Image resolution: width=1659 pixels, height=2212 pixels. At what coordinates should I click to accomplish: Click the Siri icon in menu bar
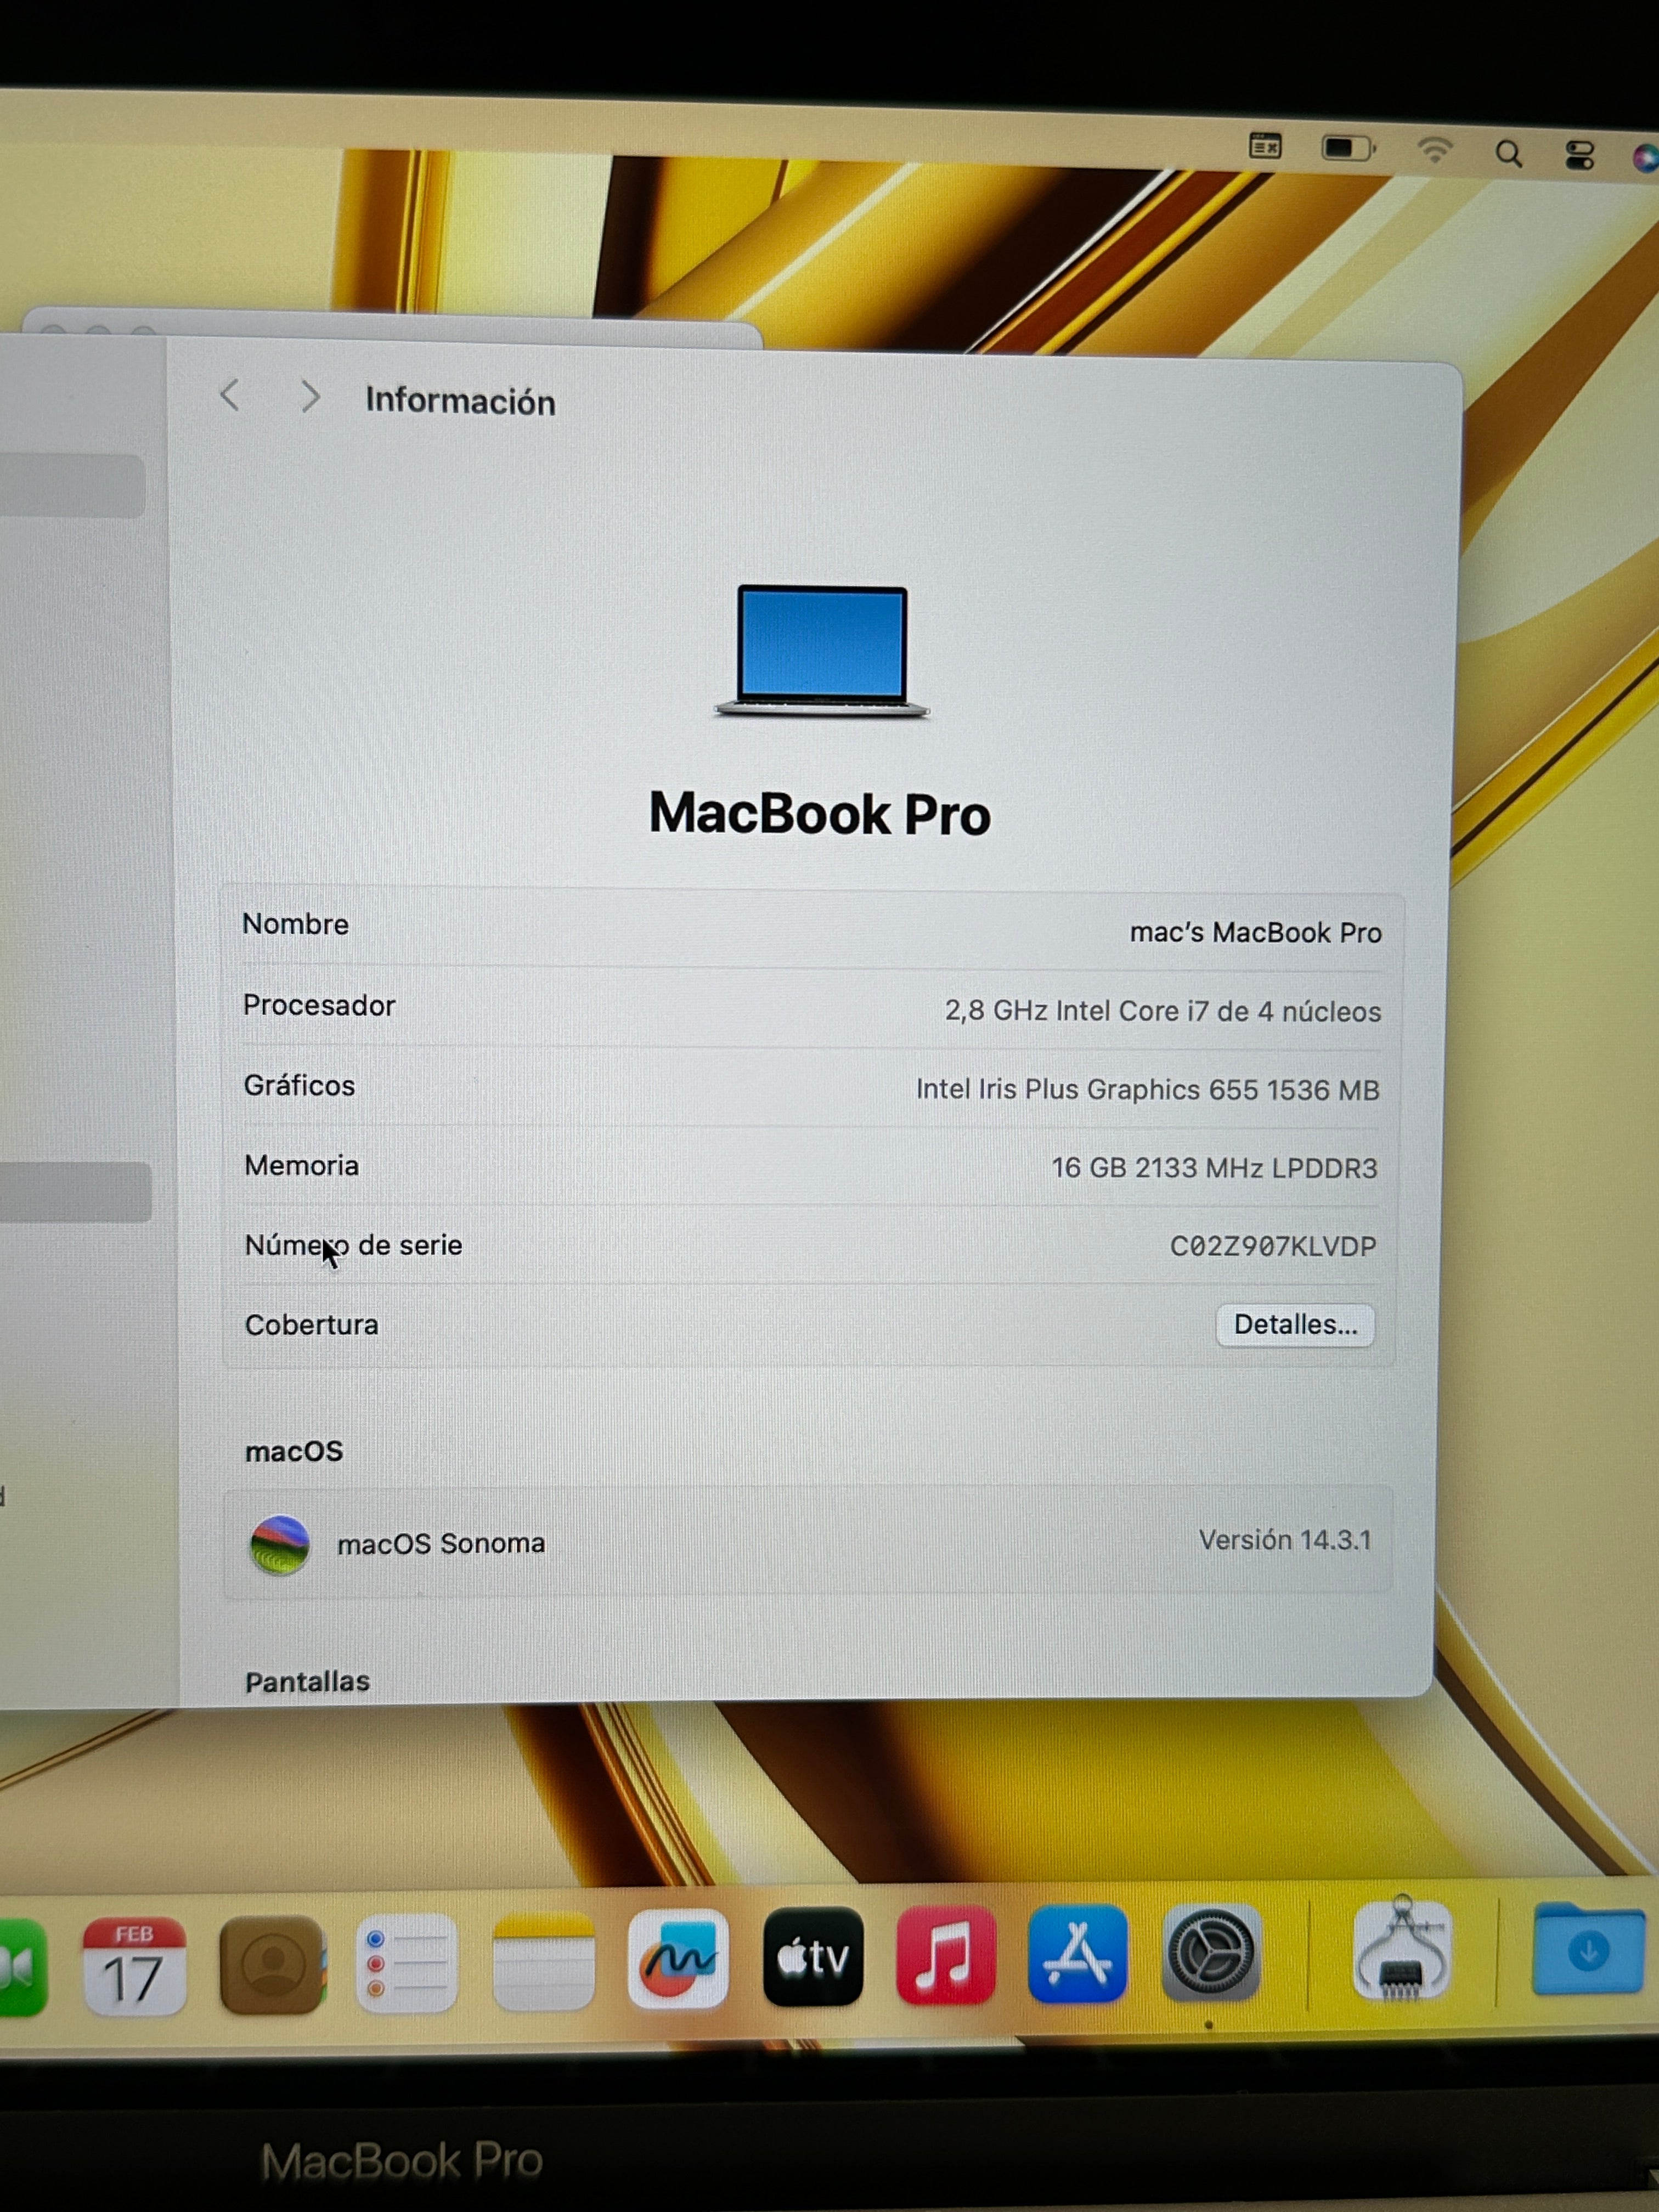[x=1645, y=158]
